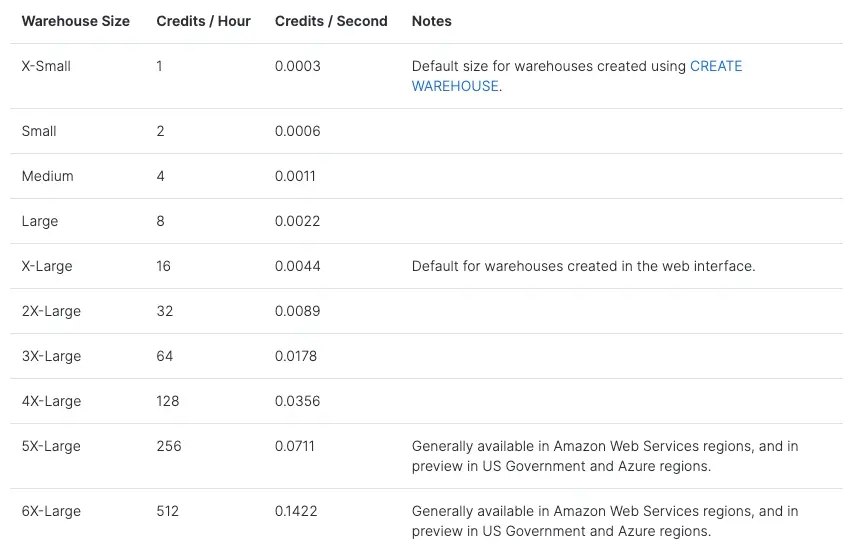Viewport: 850px width, 557px height.
Task: Click the 512 credits per hour value
Action: (168, 511)
